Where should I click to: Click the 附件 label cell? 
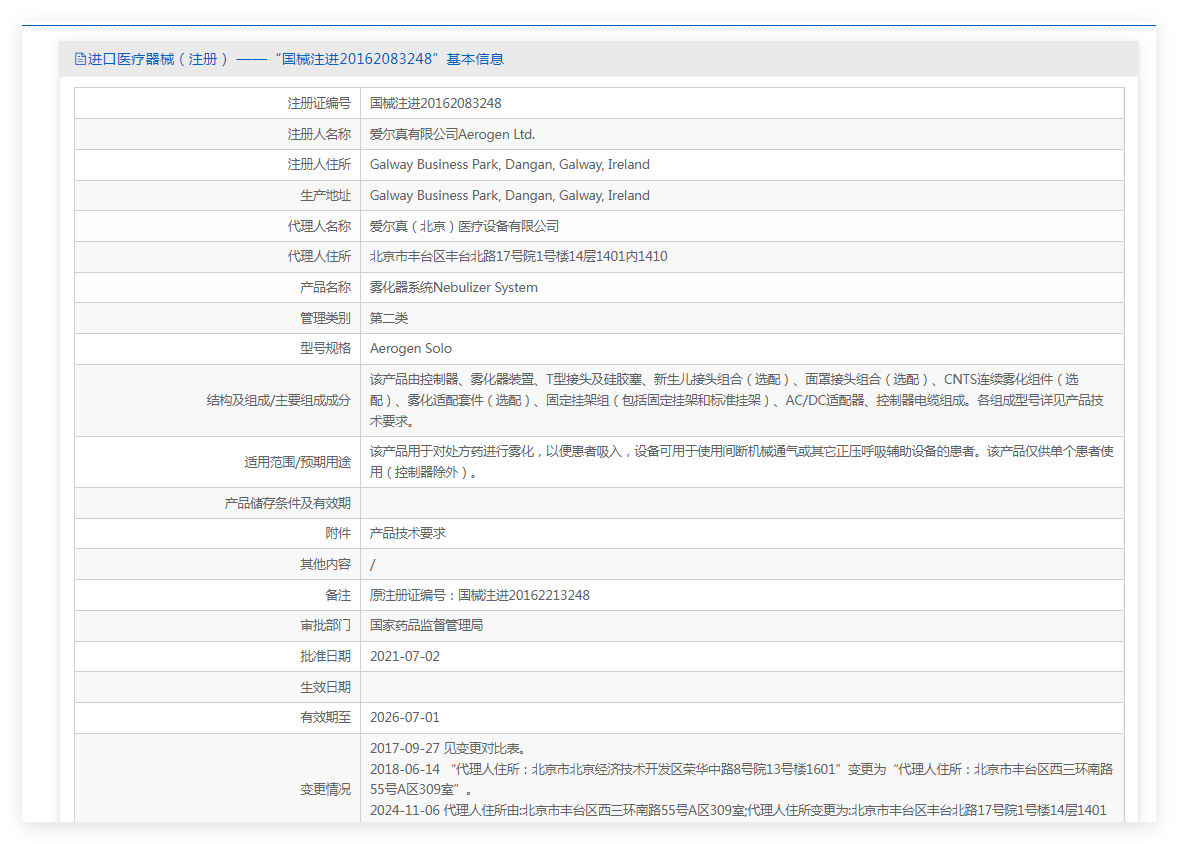pyautogui.click(x=217, y=533)
